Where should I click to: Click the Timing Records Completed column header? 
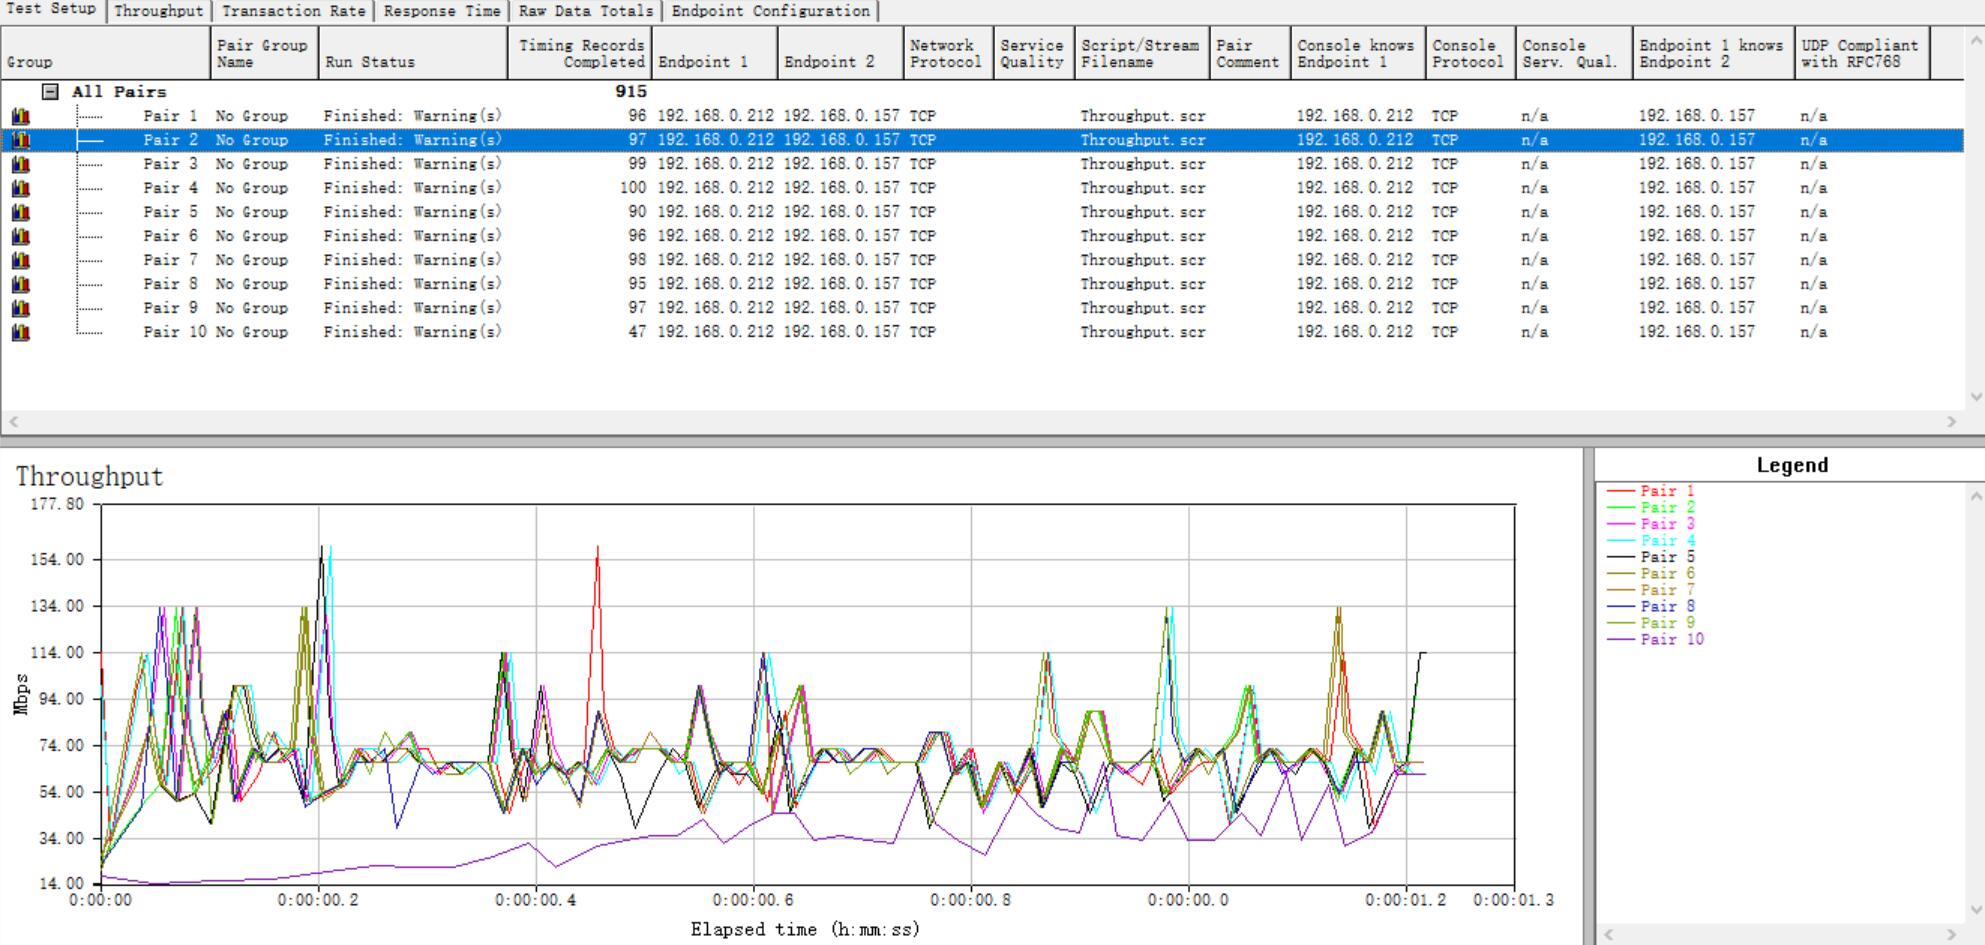(x=580, y=54)
